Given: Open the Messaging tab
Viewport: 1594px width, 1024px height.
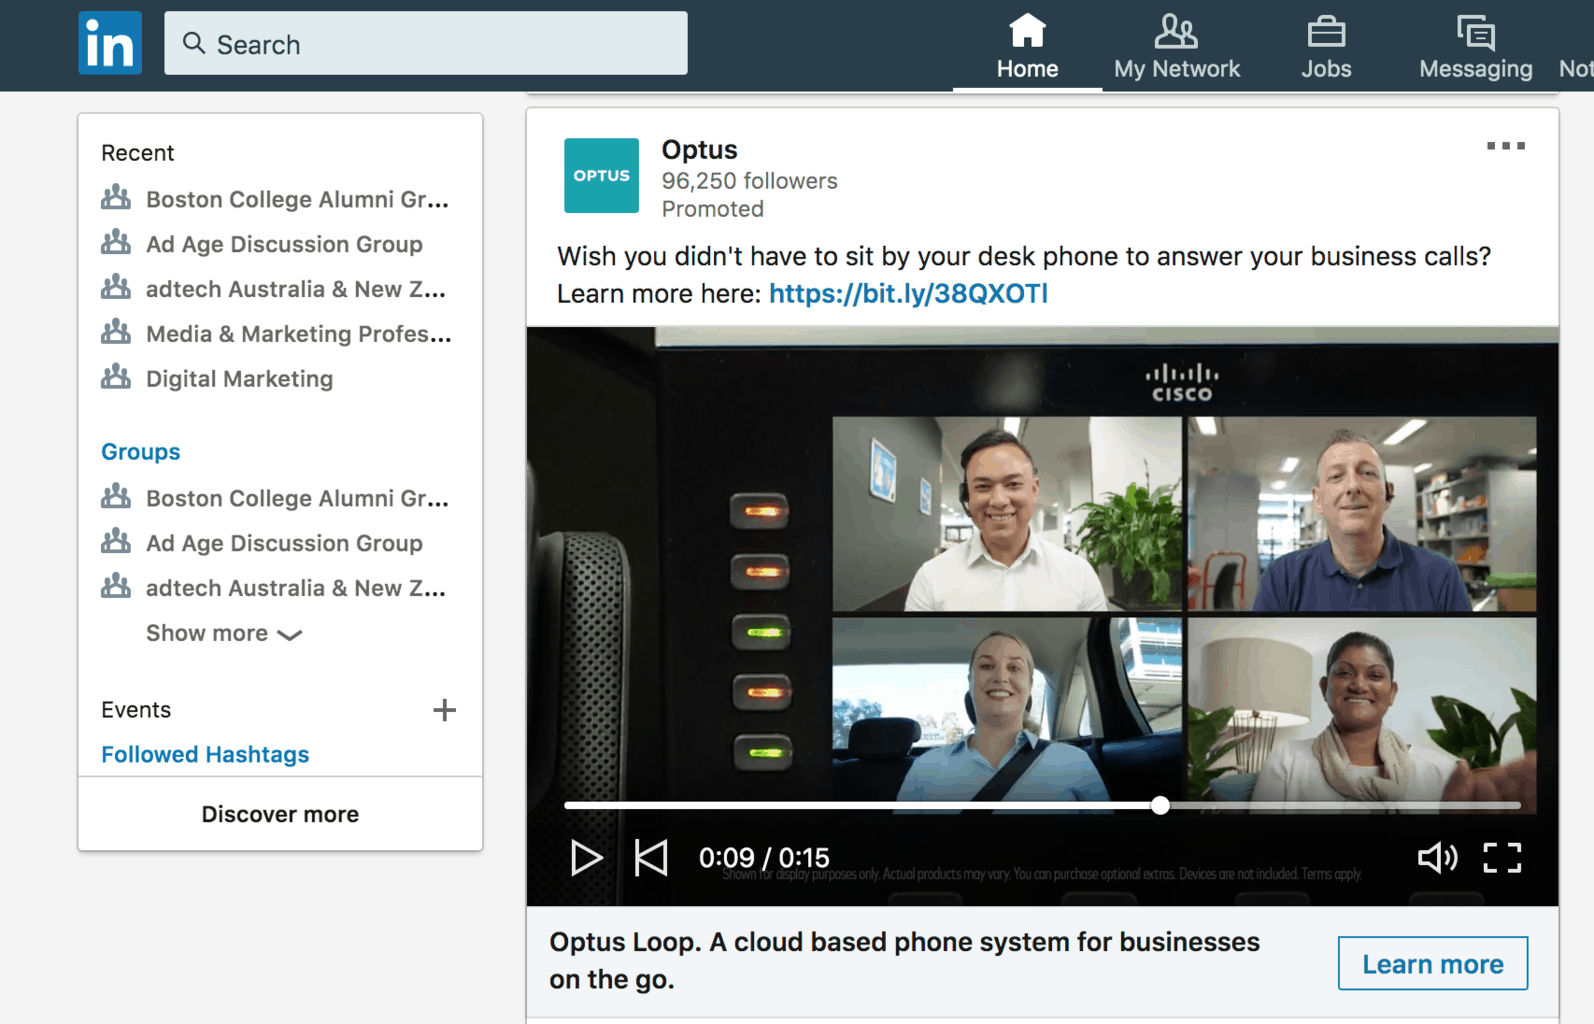Looking at the screenshot, I should pyautogui.click(x=1475, y=46).
